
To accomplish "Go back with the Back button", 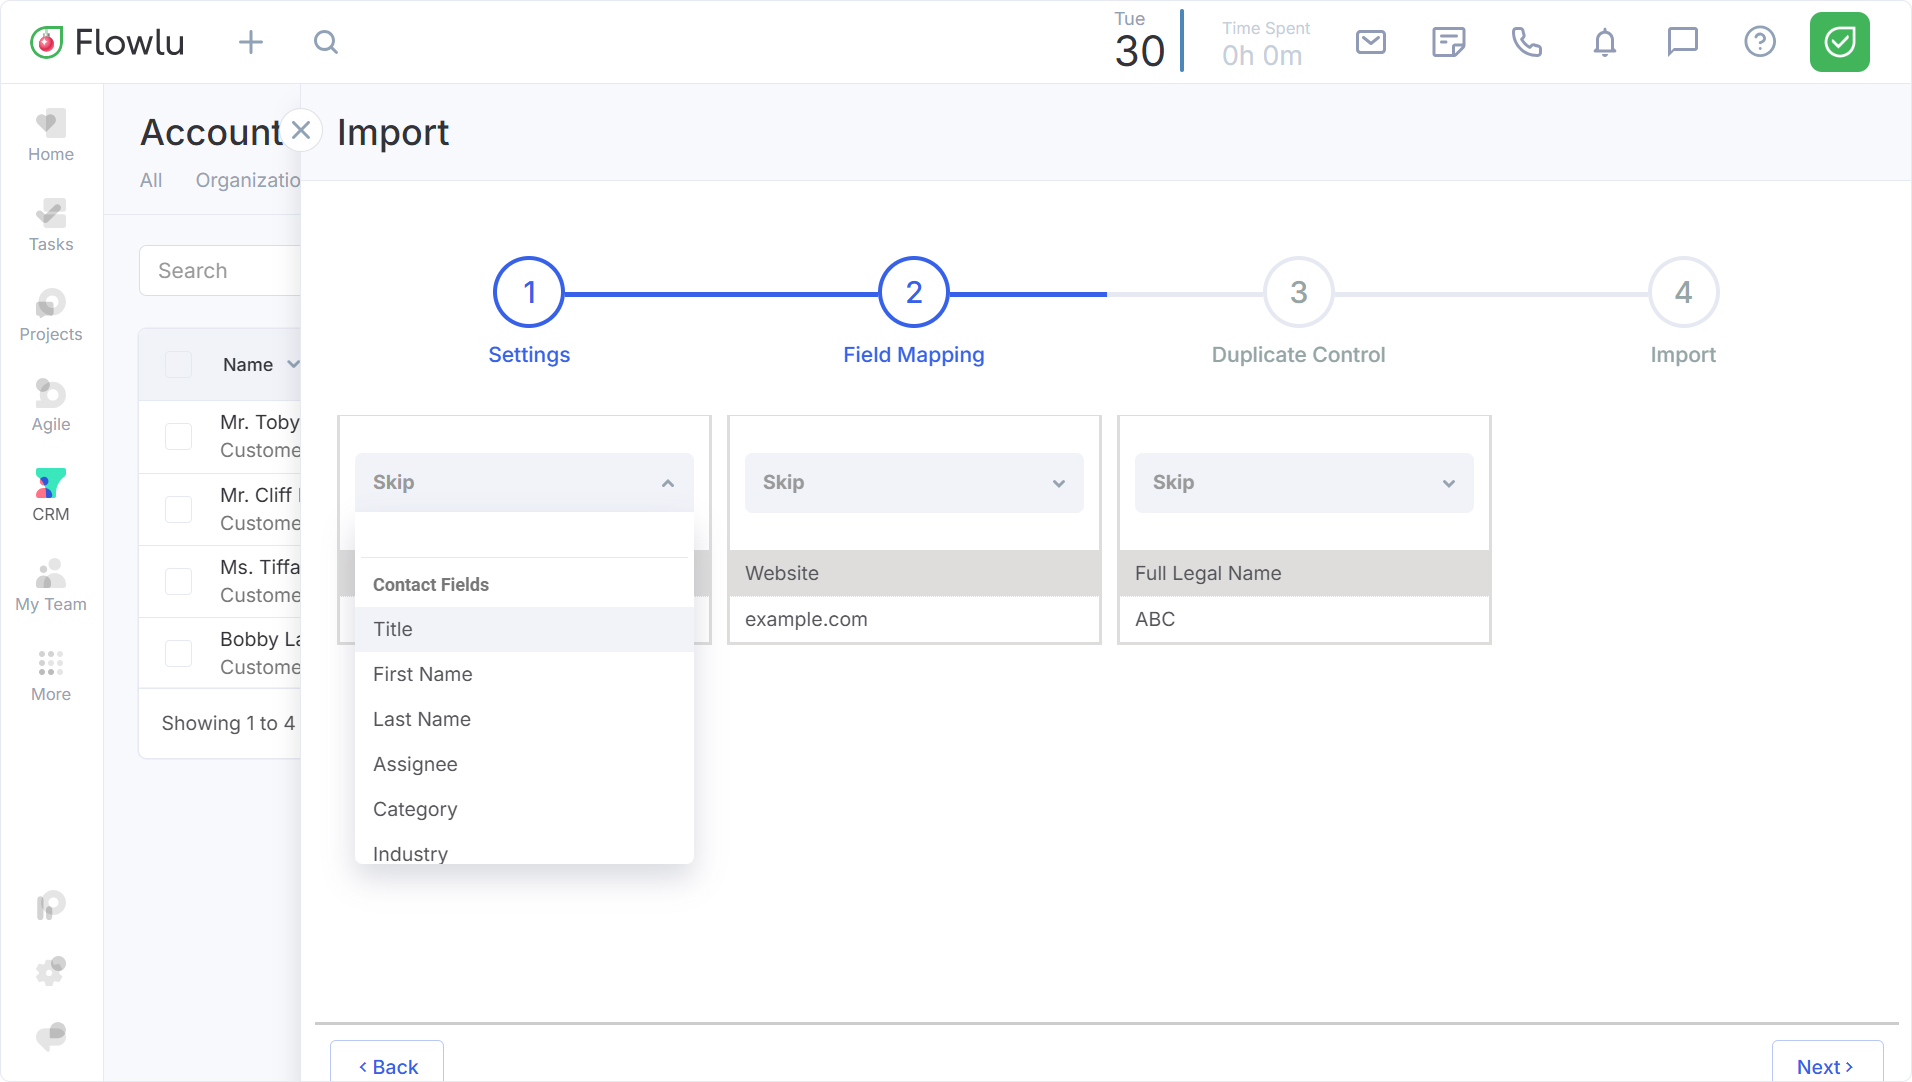I will tap(387, 1066).
